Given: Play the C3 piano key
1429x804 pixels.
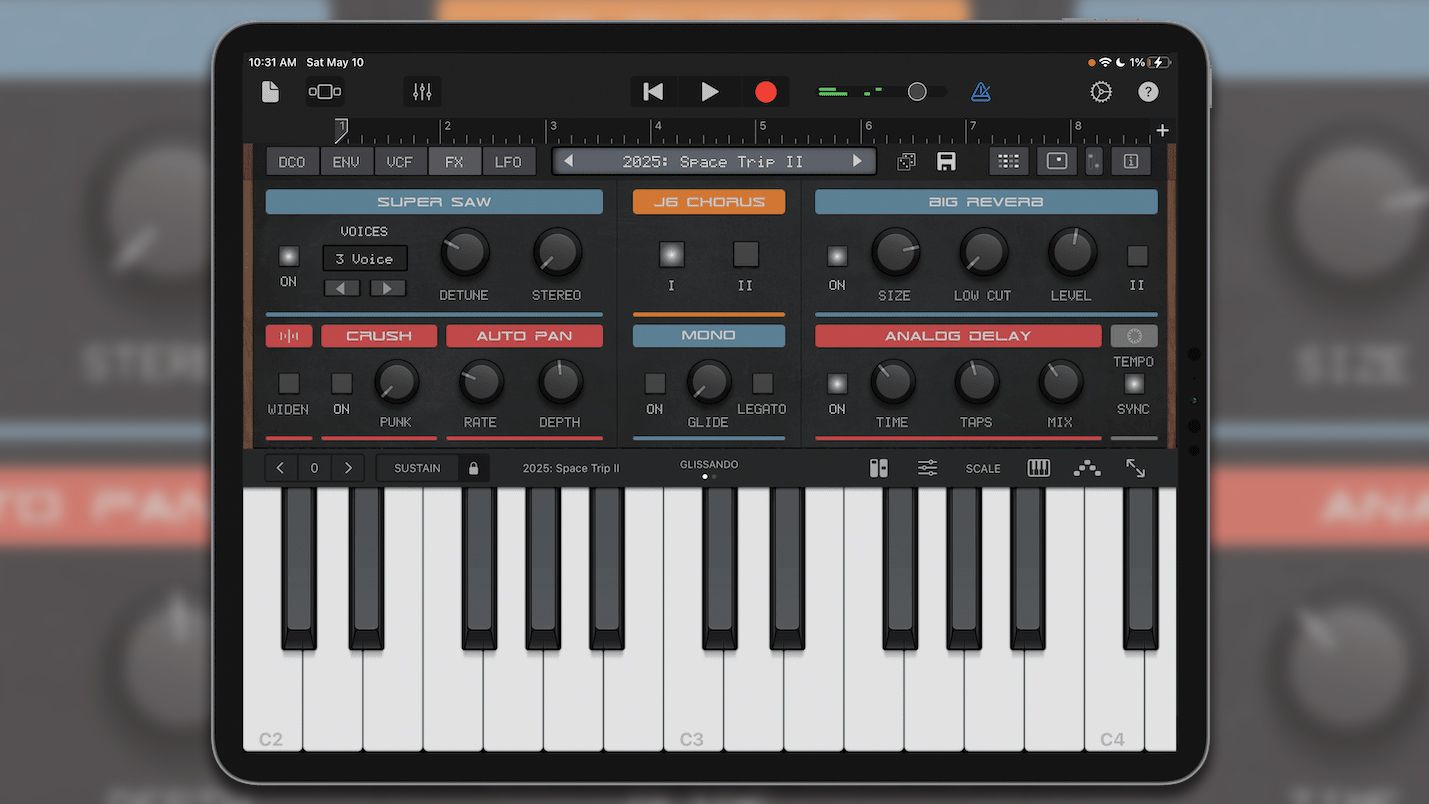Looking at the screenshot, I should (x=692, y=700).
